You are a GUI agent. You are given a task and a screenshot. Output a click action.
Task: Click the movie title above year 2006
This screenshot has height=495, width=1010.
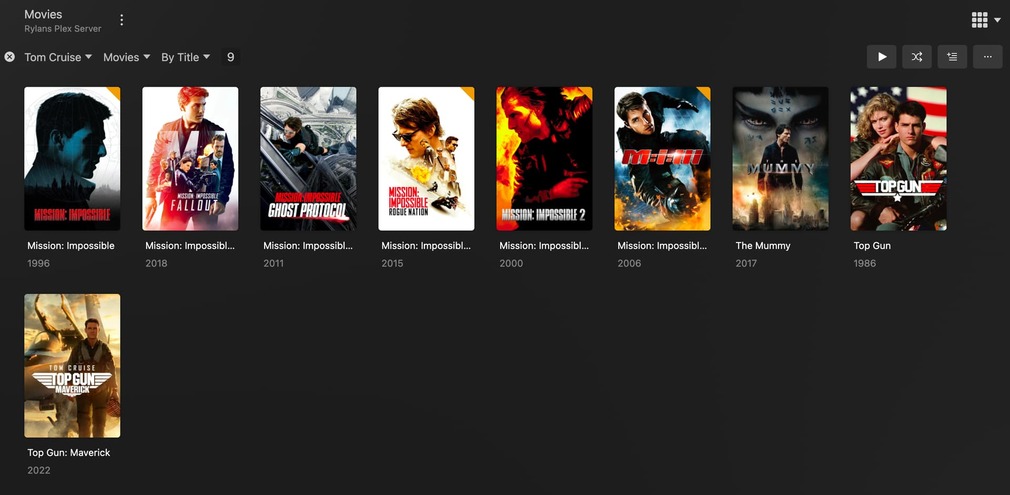[x=662, y=246]
